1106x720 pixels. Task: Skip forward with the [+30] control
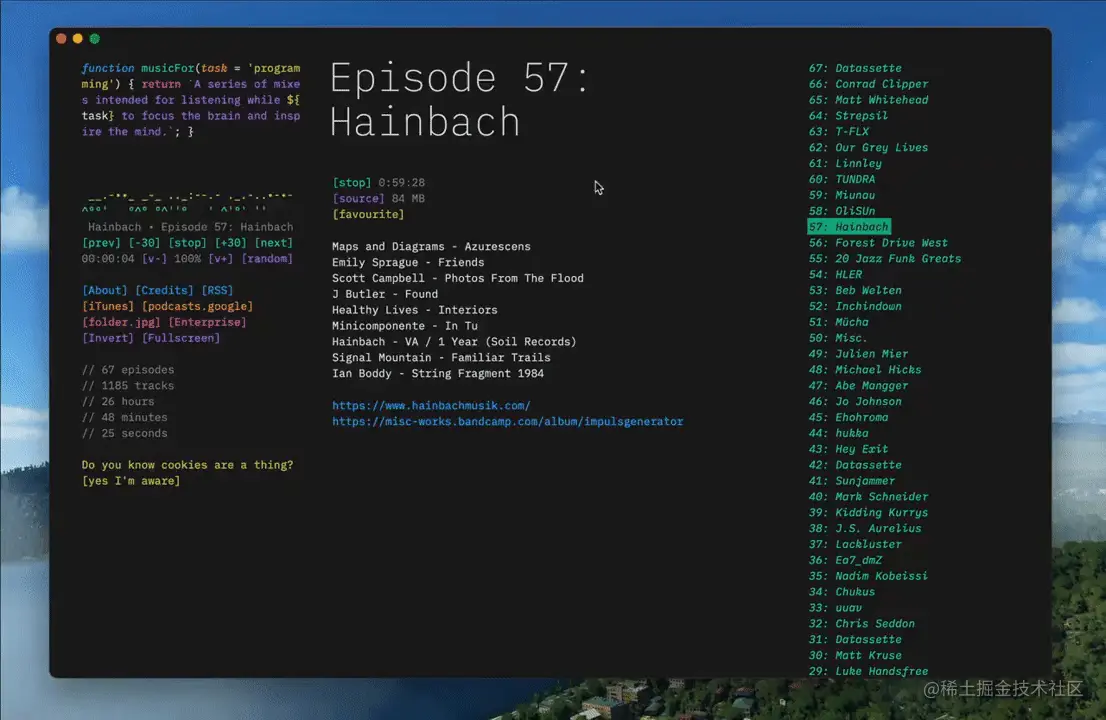(x=230, y=243)
